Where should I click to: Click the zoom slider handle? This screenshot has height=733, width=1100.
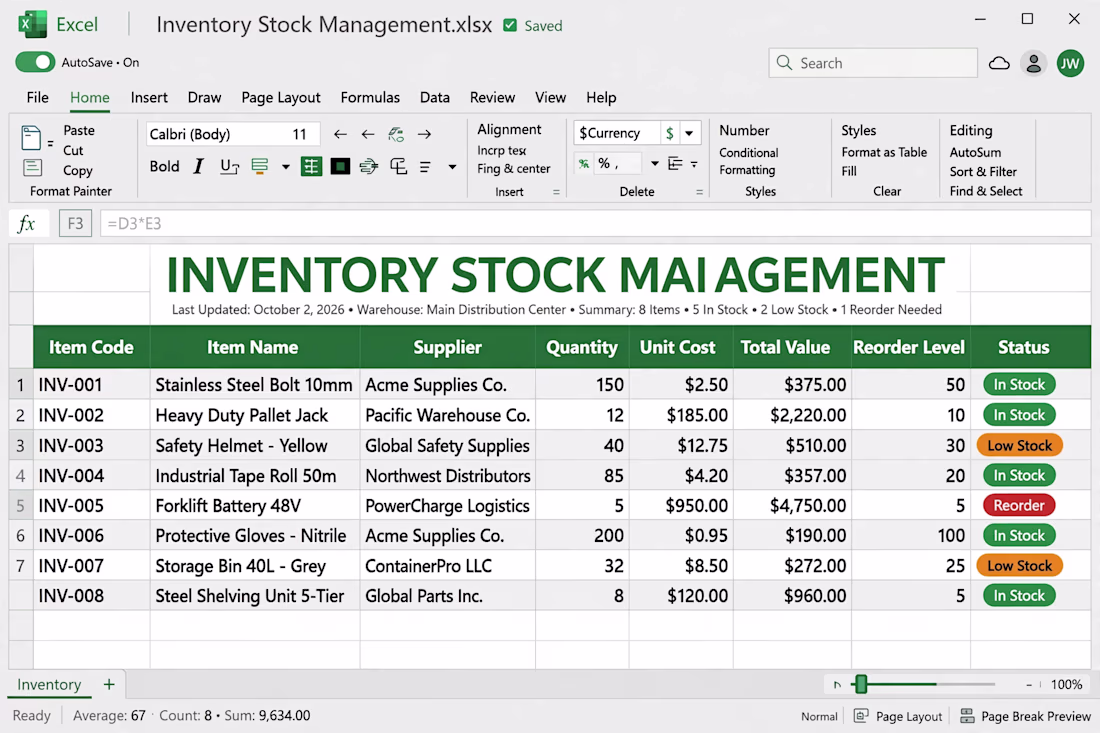861,684
